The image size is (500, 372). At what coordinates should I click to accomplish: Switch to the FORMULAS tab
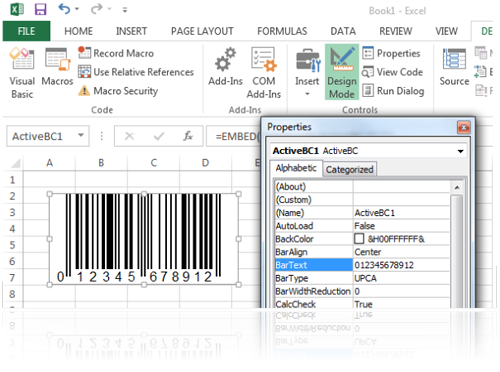[x=282, y=31]
